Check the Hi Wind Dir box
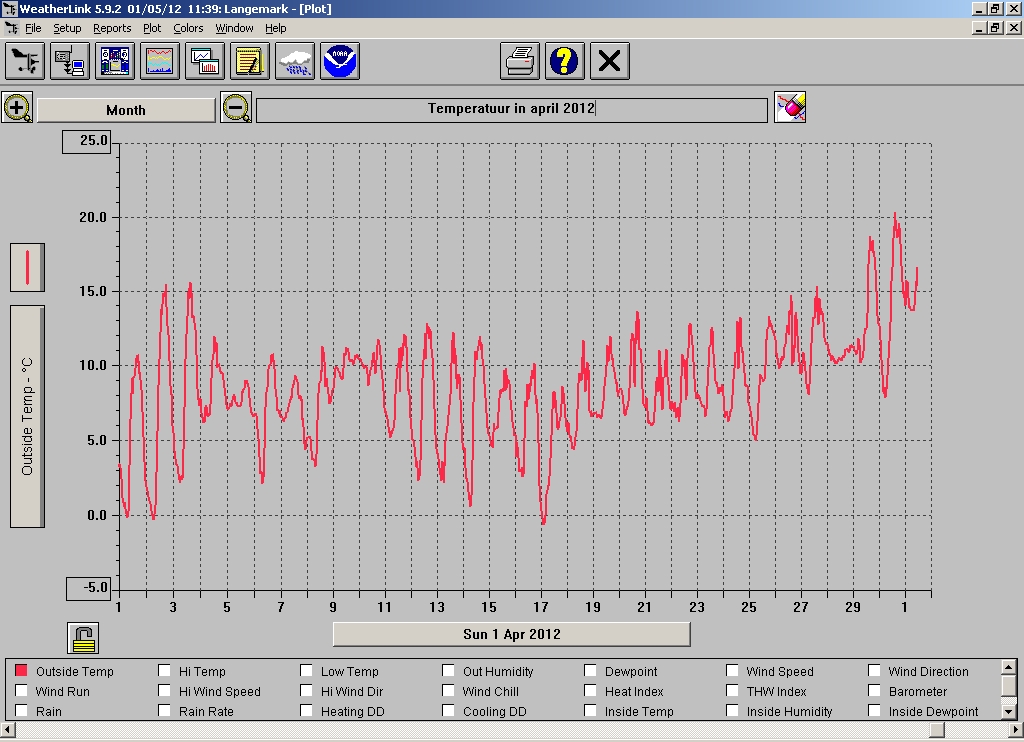This screenshot has height=742, width=1024. 306,690
